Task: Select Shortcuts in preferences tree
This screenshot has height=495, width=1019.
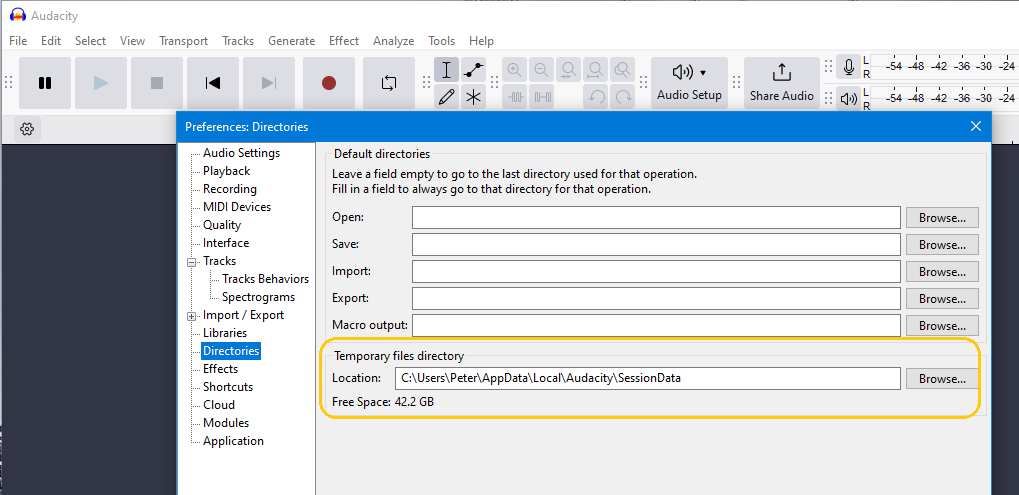Action: click(227, 387)
